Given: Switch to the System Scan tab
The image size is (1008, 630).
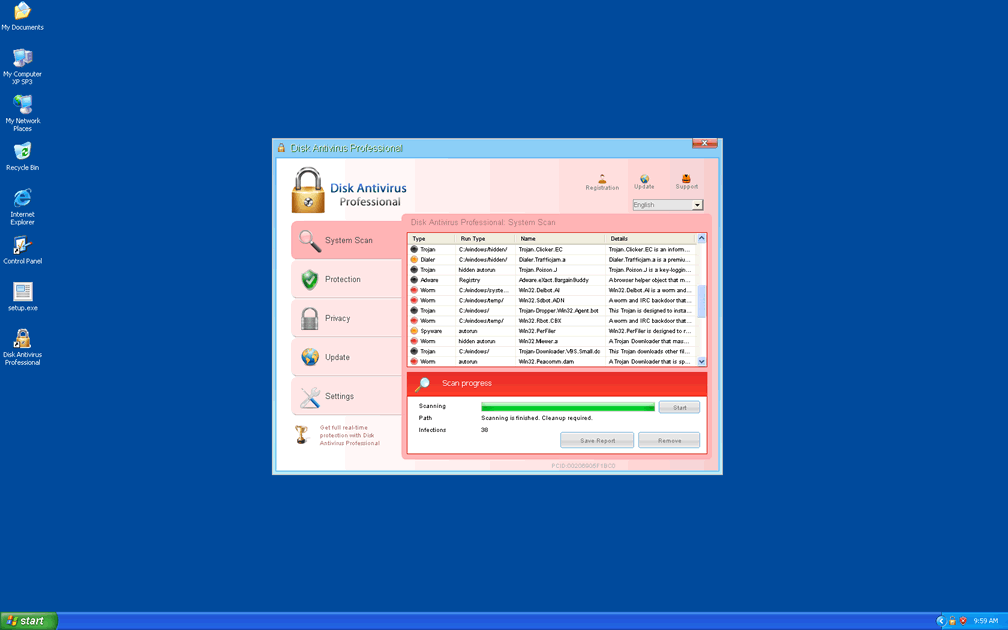Looking at the screenshot, I should (x=347, y=241).
